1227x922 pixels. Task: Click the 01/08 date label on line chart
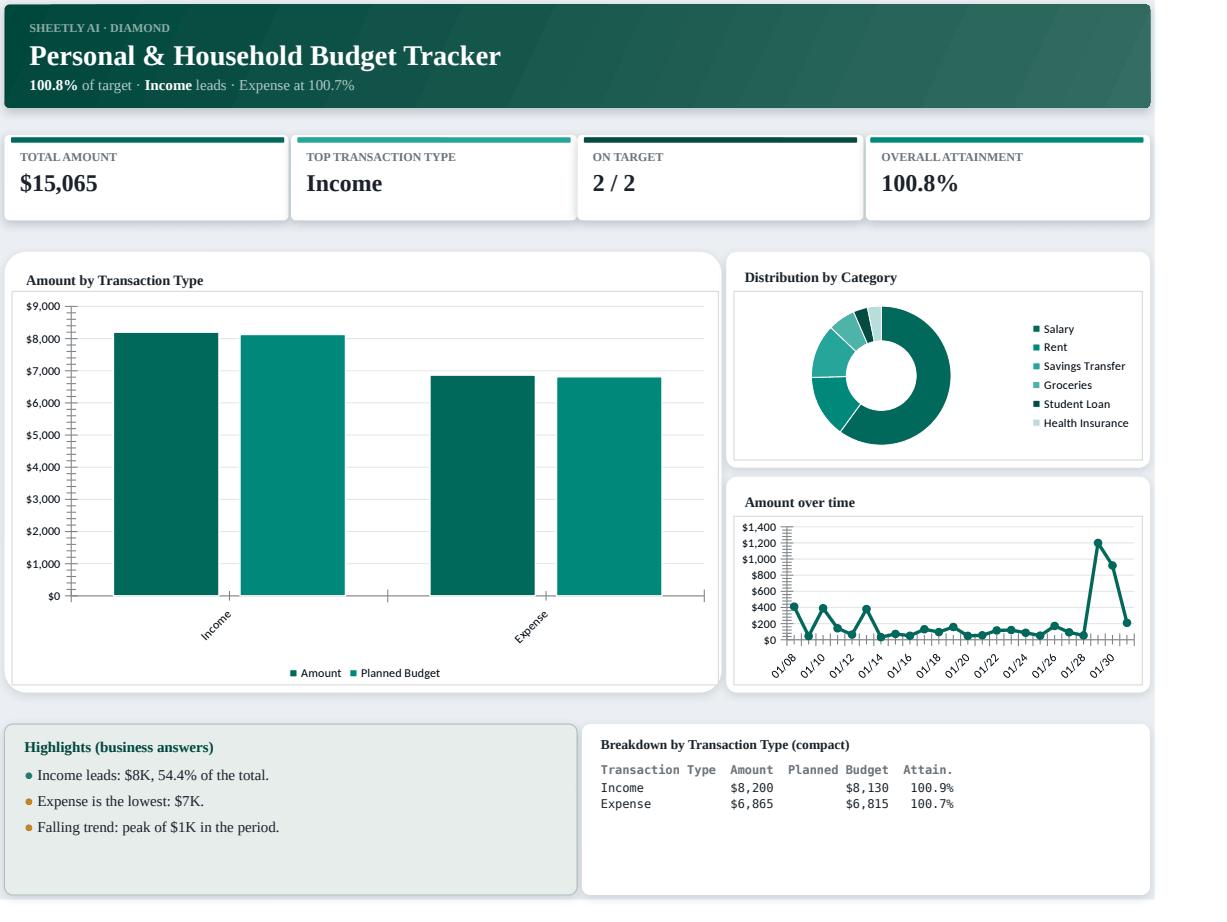coord(784,666)
